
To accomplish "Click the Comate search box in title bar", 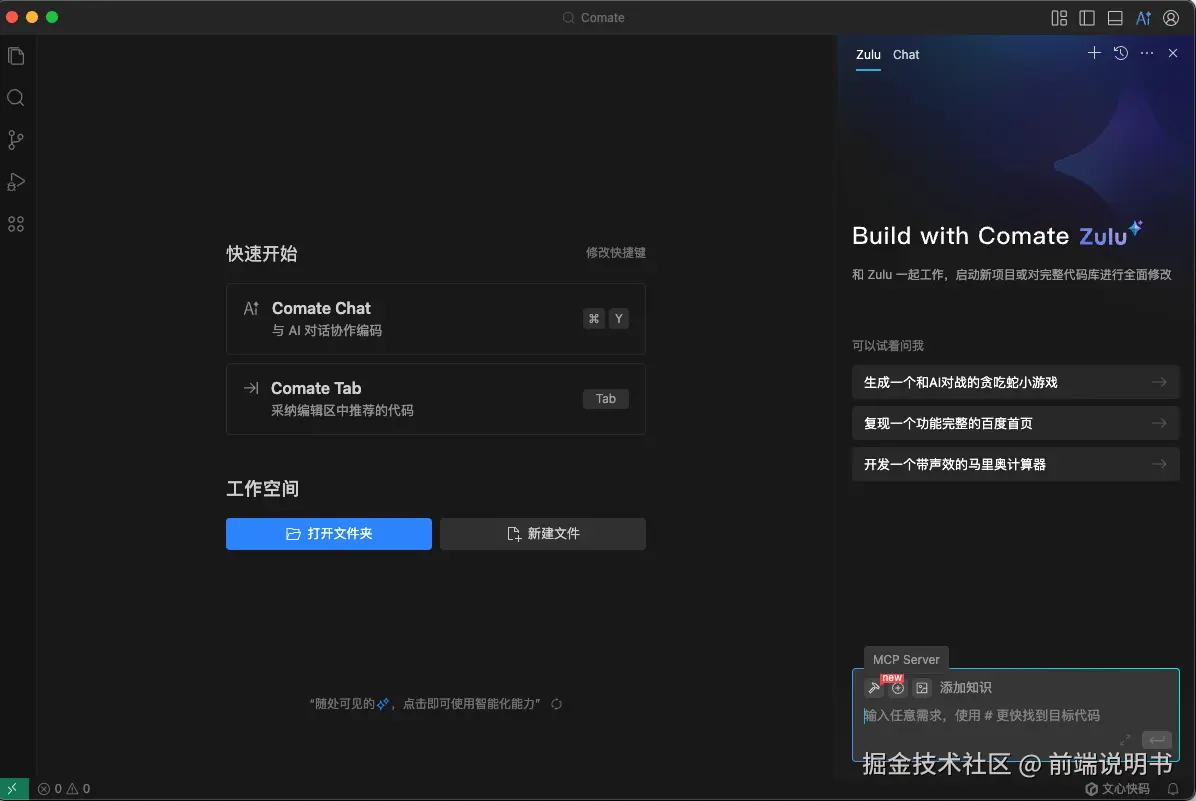I will click(594, 18).
